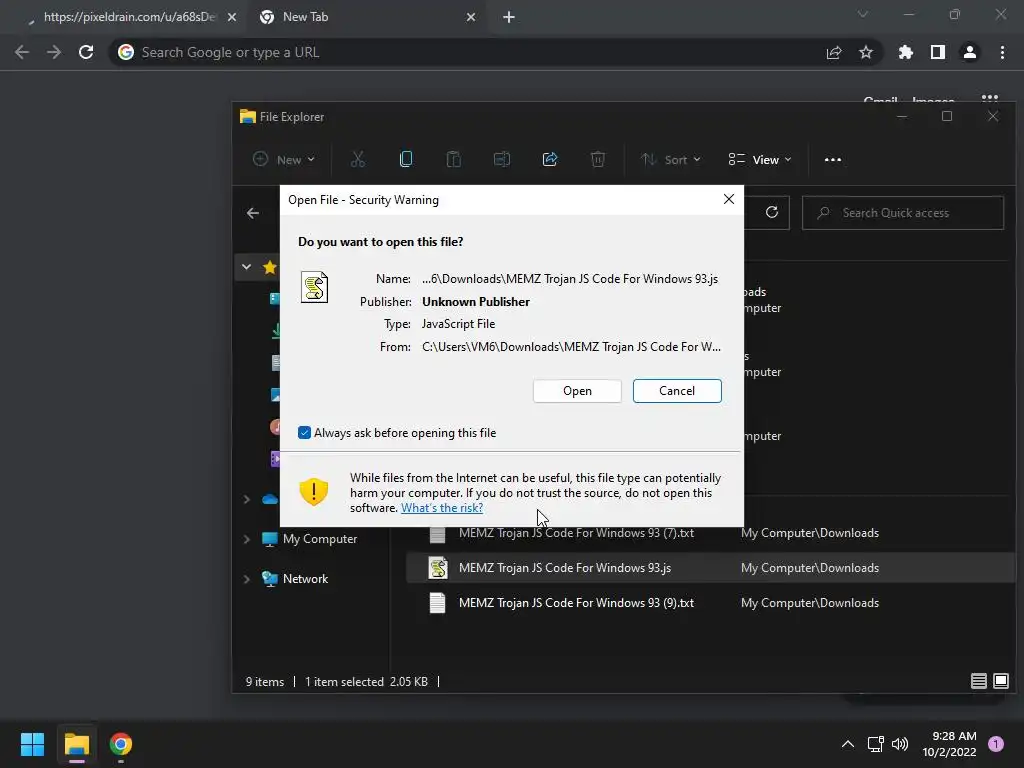Select My Computer in navigation pane
This screenshot has width=1024, height=768.
click(319, 539)
